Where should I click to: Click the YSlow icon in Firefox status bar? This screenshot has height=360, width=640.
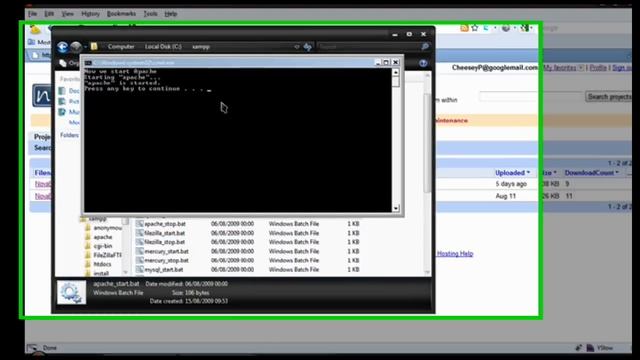tap(590, 348)
